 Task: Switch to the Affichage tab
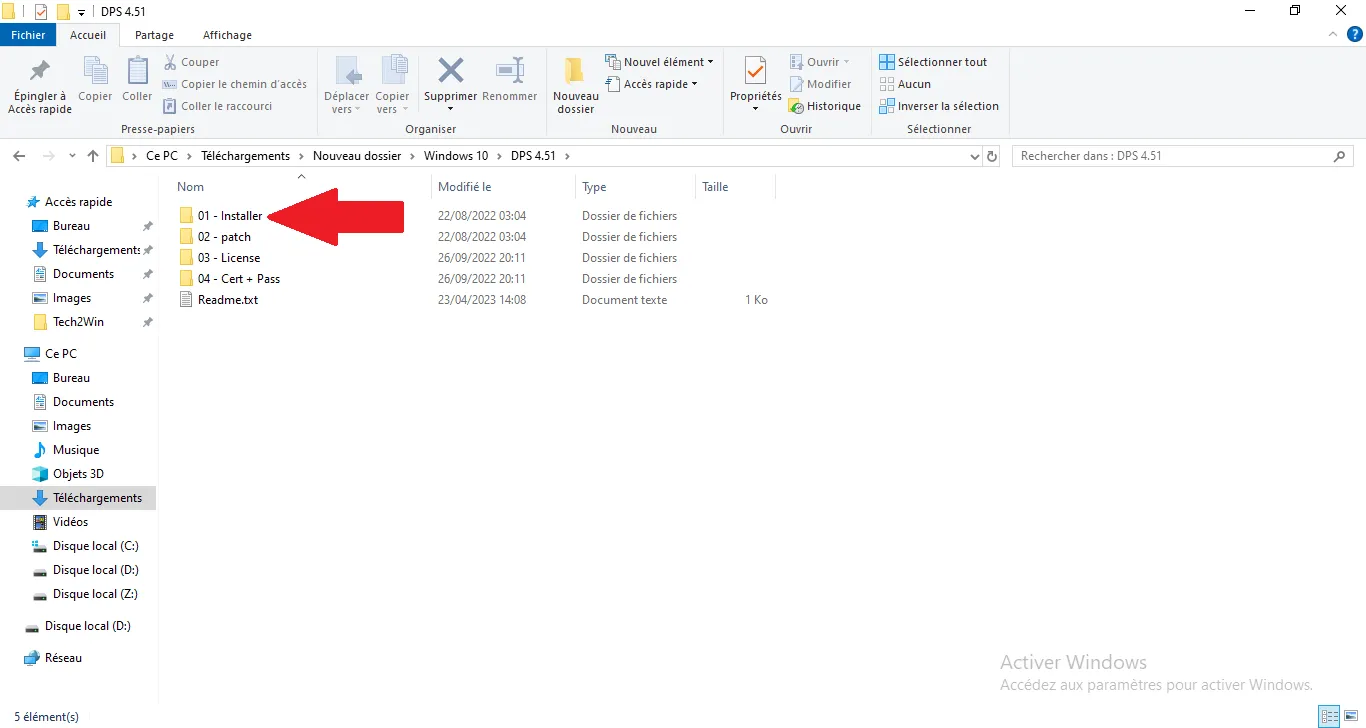(226, 34)
